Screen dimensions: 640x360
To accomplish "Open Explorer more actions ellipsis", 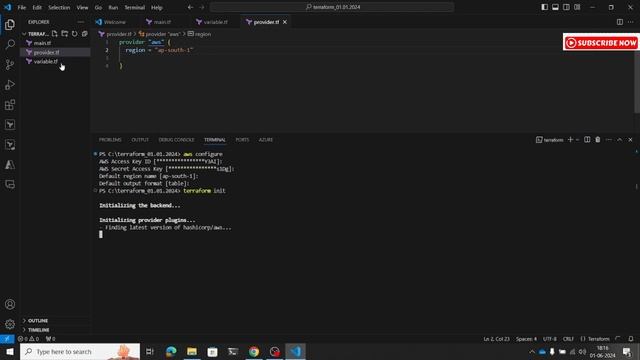I will pyautogui.click(x=80, y=22).
